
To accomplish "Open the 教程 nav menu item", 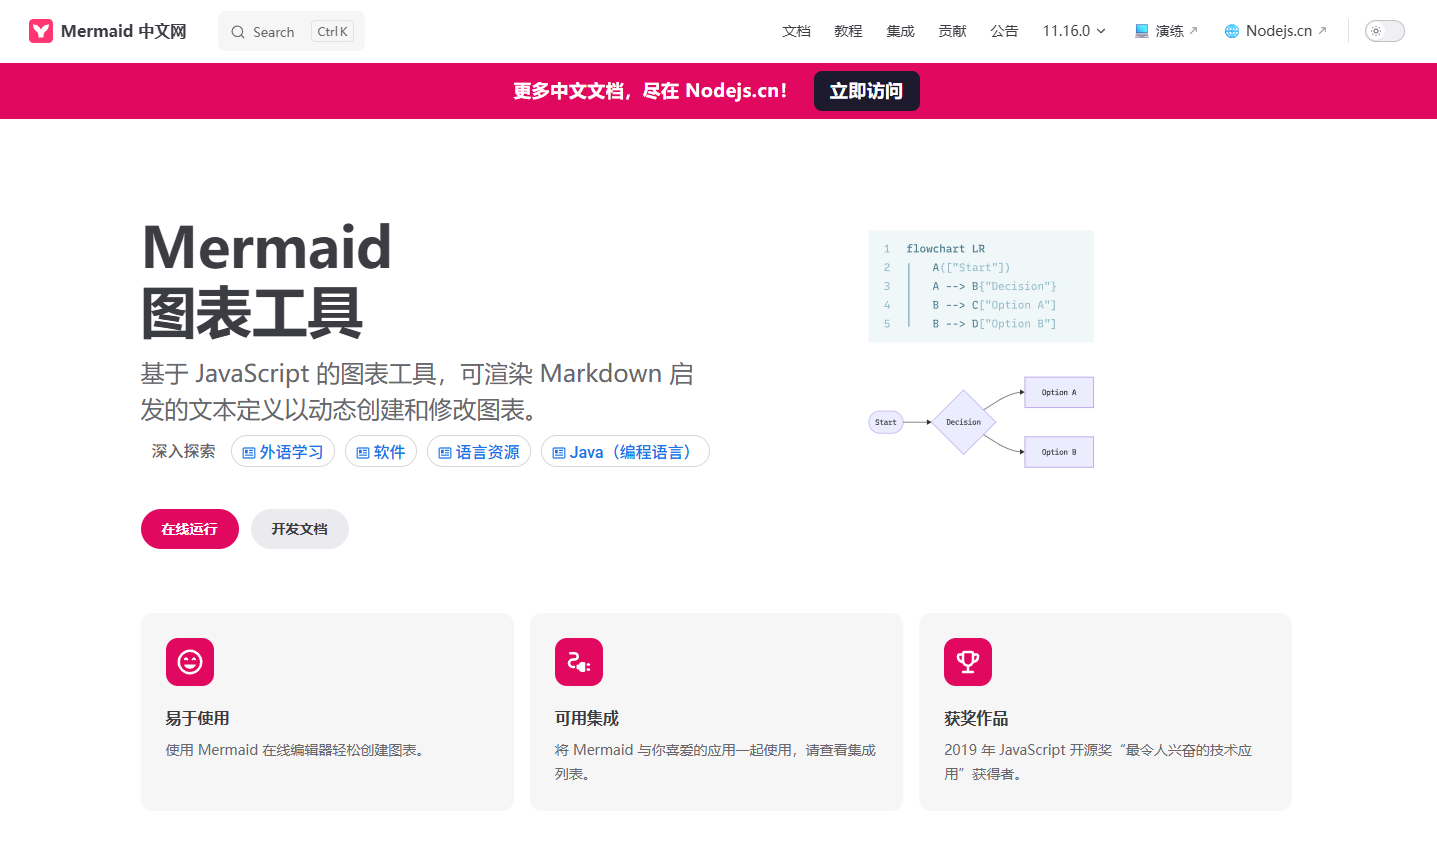I will [x=848, y=31].
